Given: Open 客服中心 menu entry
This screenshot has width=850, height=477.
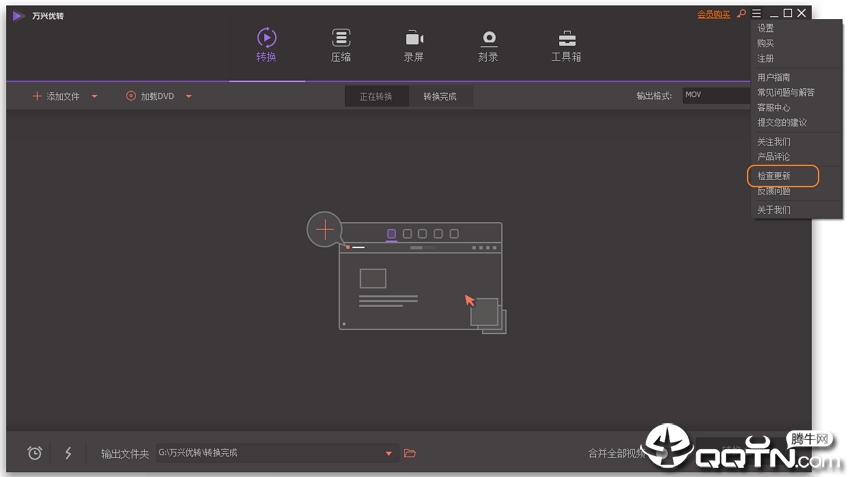Looking at the screenshot, I should 774,108.
